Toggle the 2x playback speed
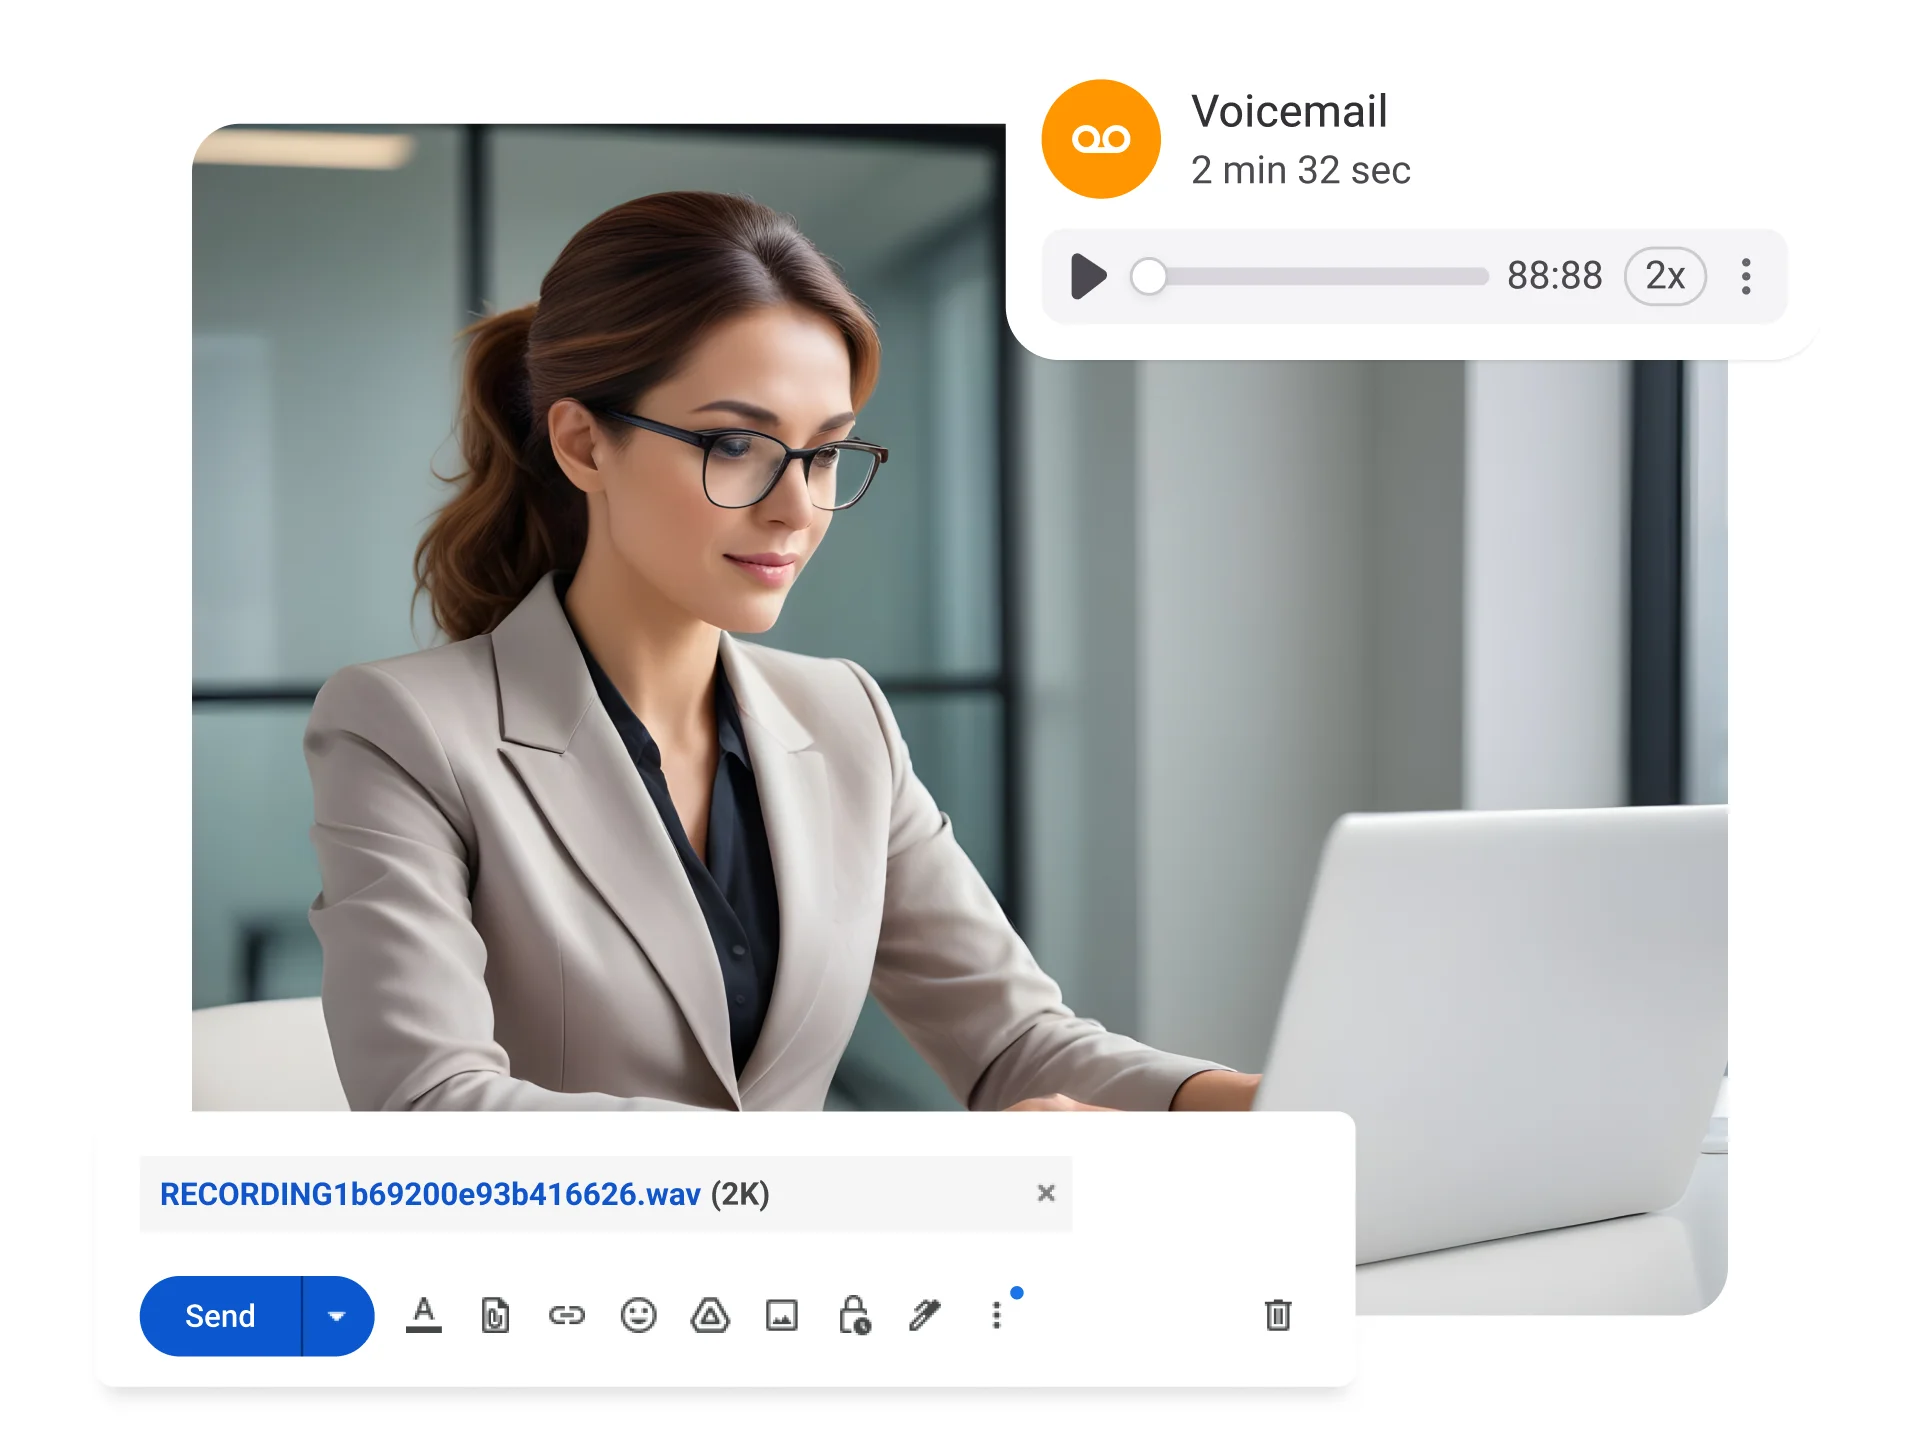This screenshot has height=1440, width=1920. point(1665,276)
